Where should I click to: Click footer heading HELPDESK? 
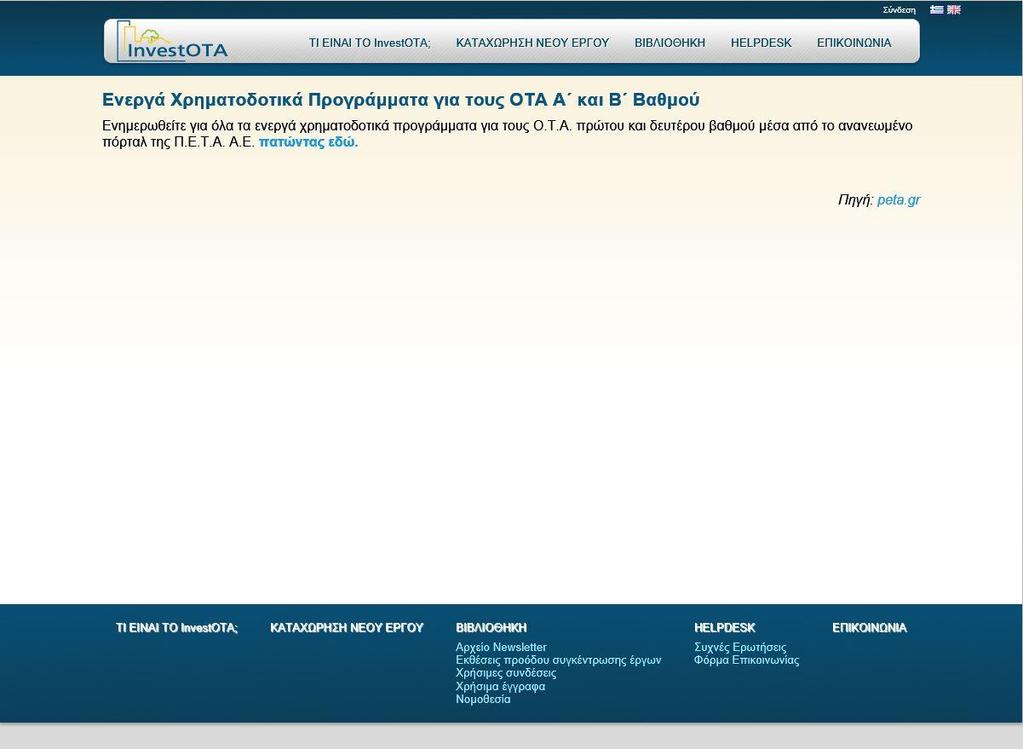point(725,628)
